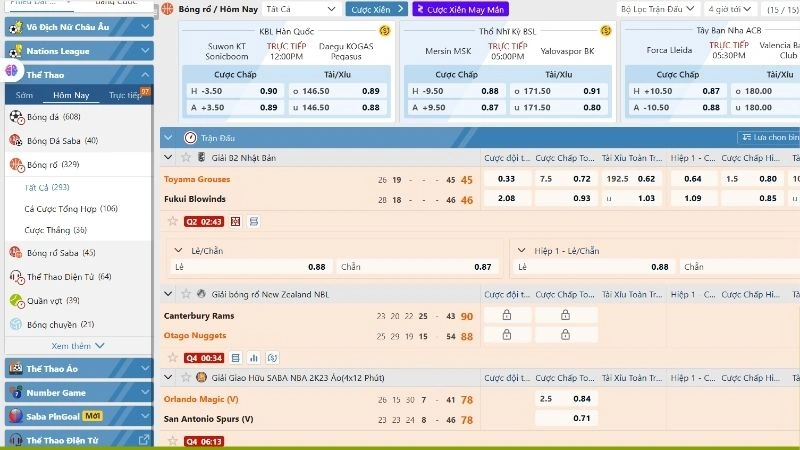Favorite the SABA NBA 2K23 league star
Image resolution: width=800 pixels, height=450 pixels.
click(186, 378)
